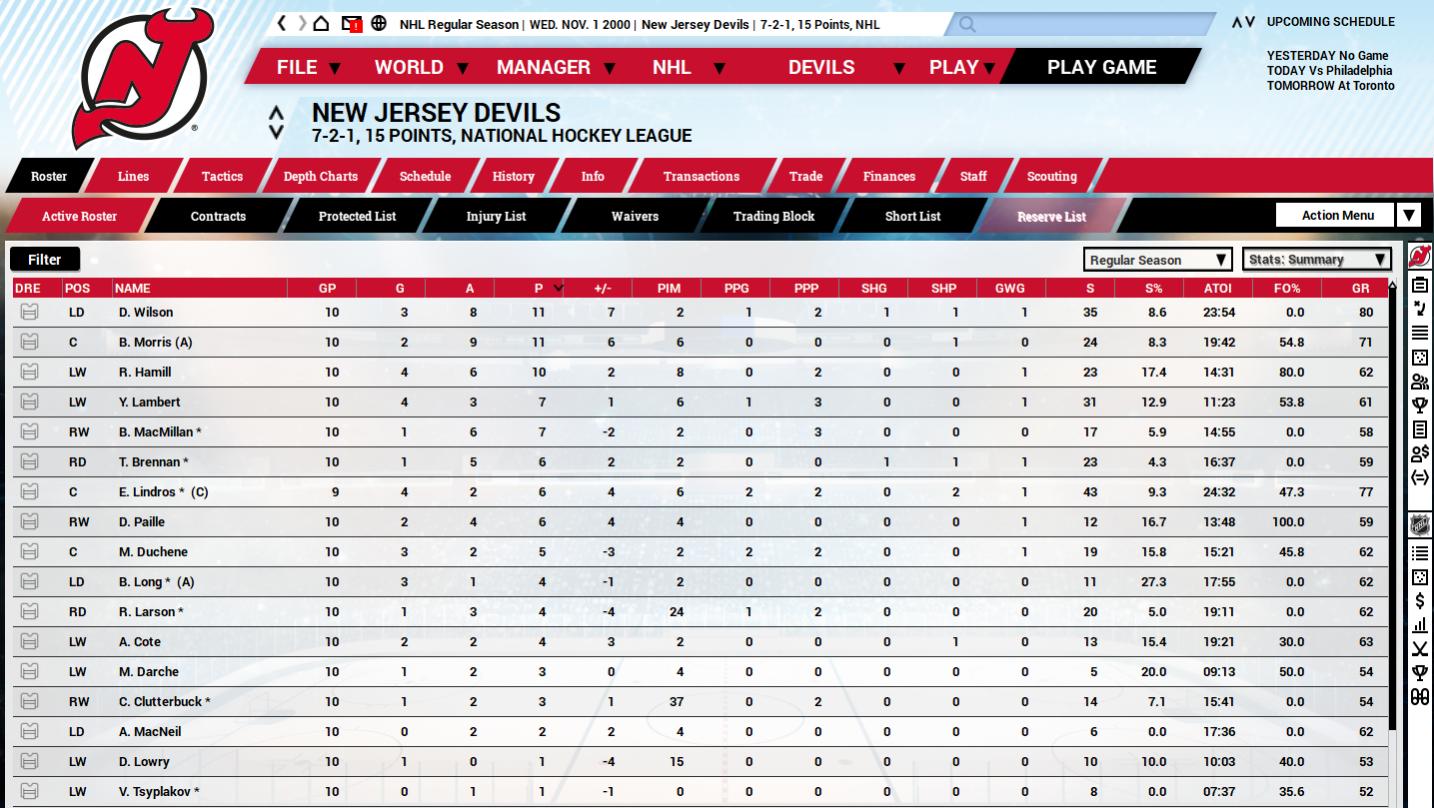Open the MANAGER menu
This screenshot has width=1434, height=808.
coord(556,67)
